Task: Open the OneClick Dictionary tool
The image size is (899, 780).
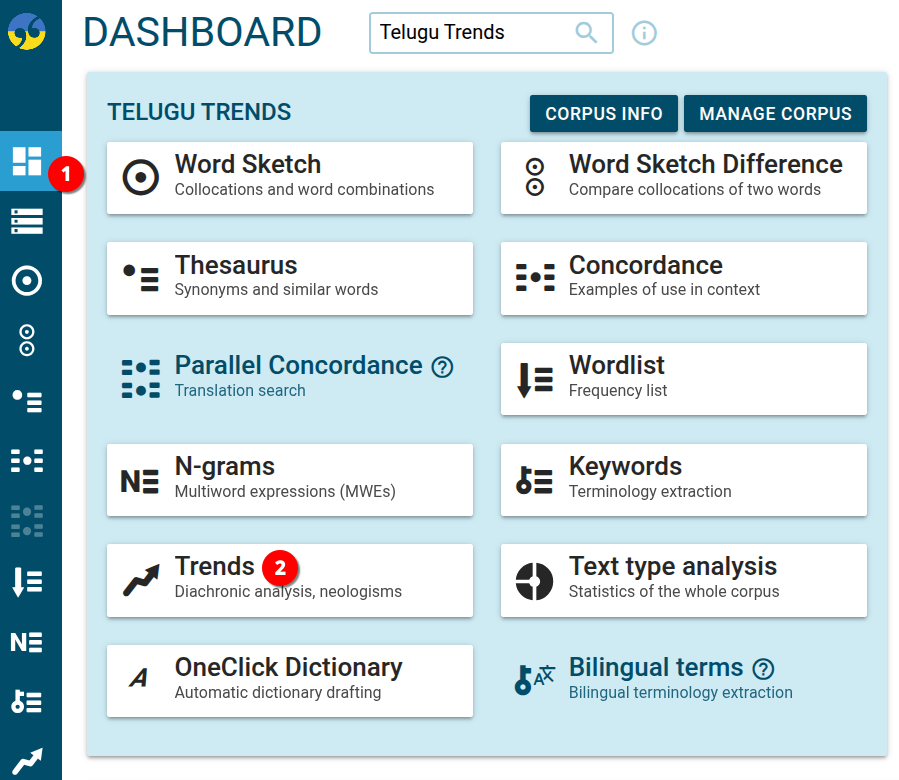Action: [289, 681]
